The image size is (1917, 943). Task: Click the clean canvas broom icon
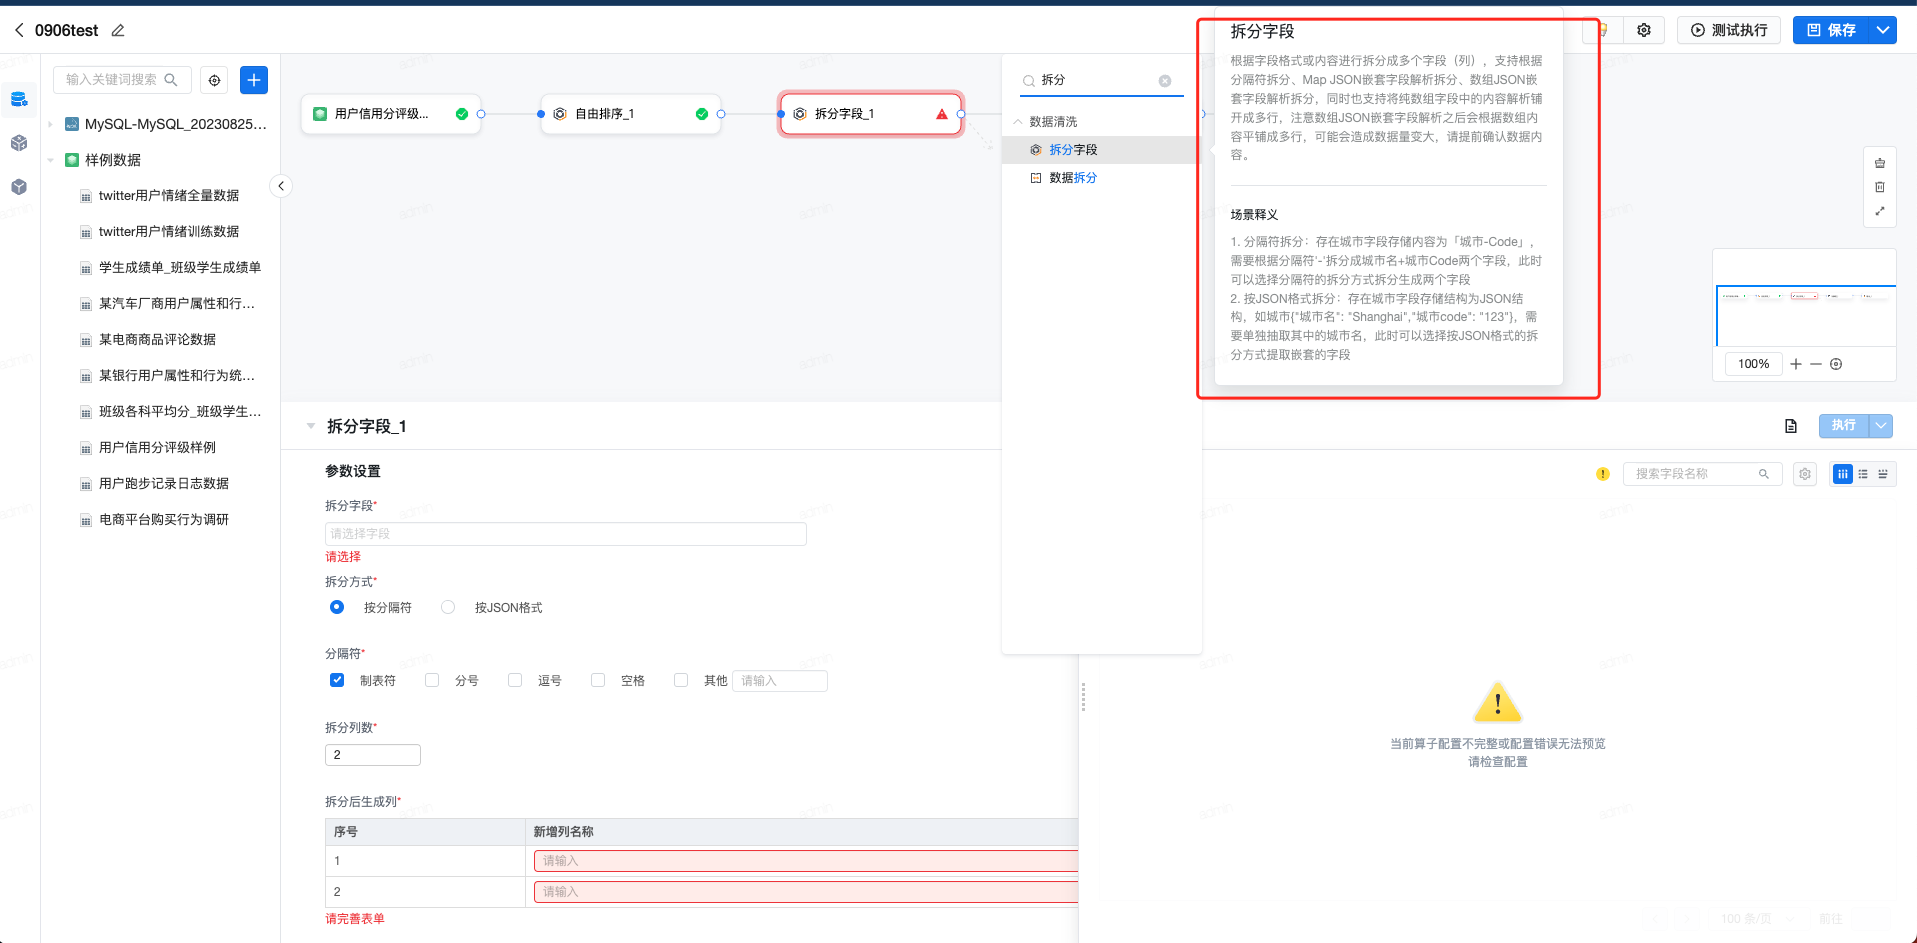pyautogui.click(x=1880, y=163)
